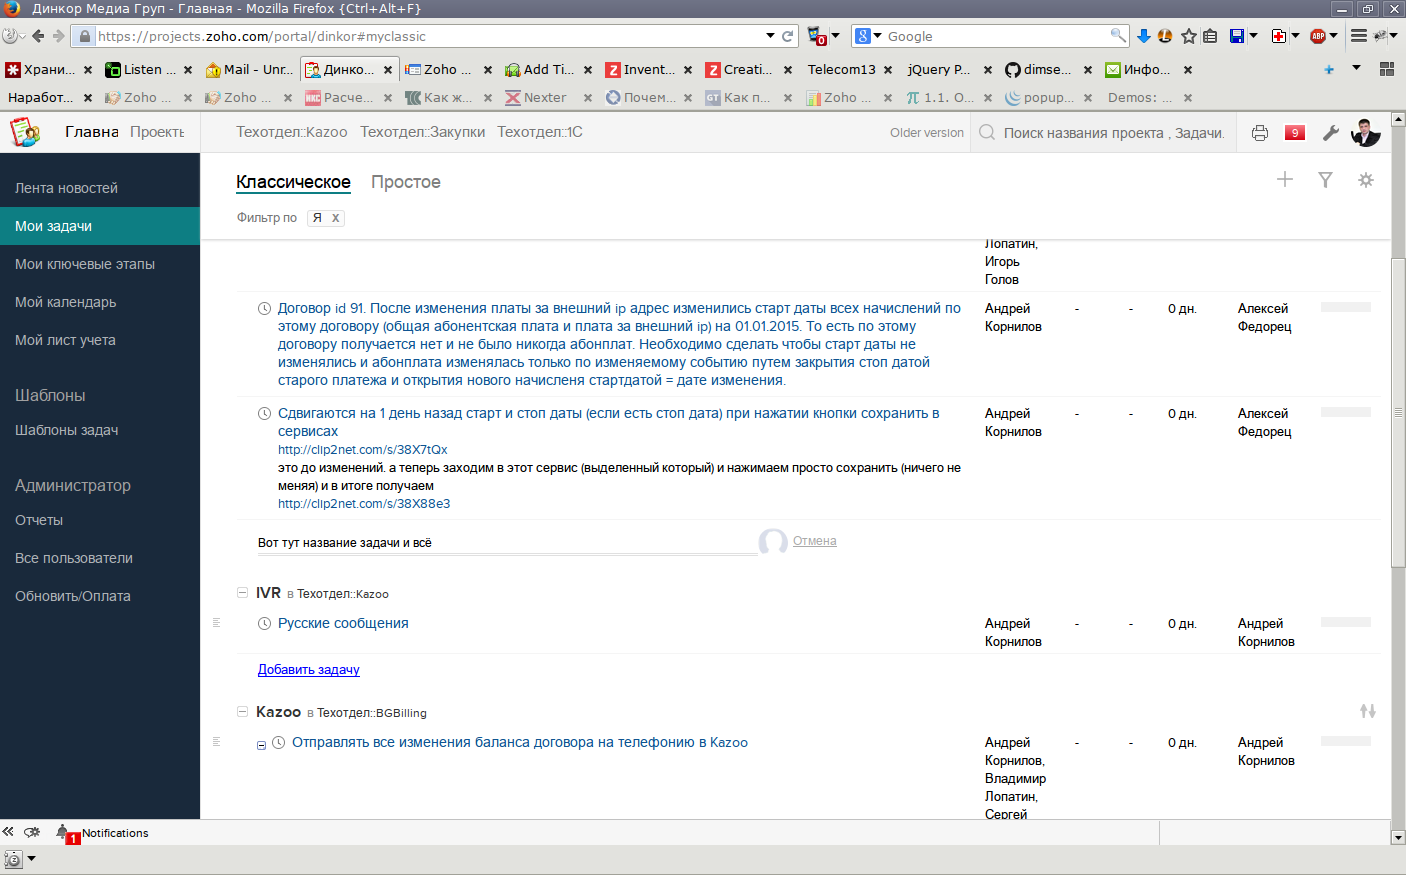Image resolution: width=1406 pixels, height=875 pixels.
Task: Click drag handle icon of 'Русские сообщения' row
Action: click(x=216, y=622)
